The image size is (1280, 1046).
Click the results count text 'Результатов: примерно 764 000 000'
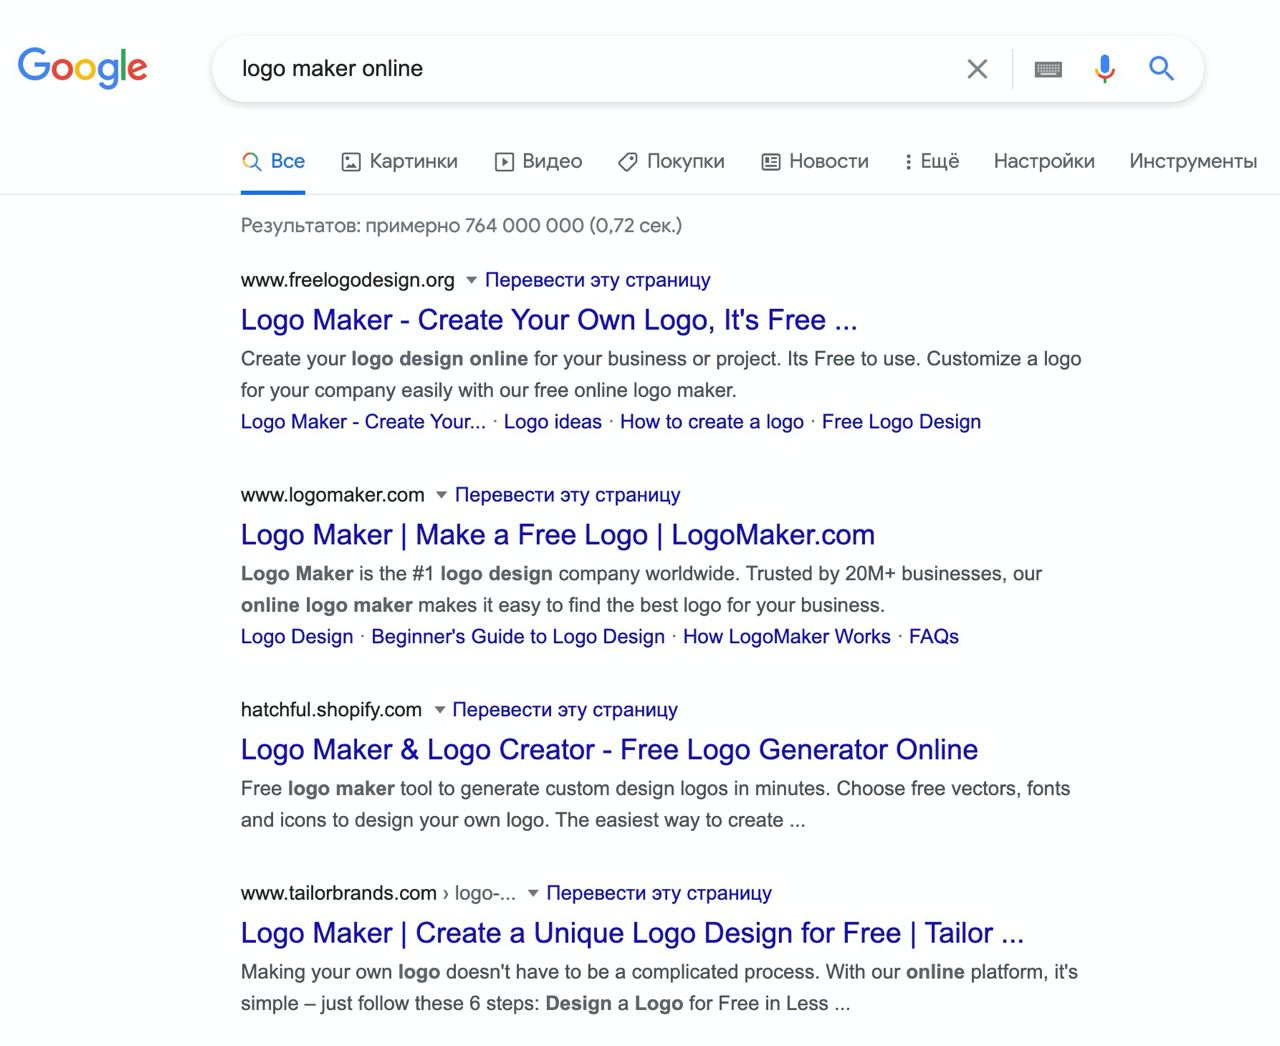[412, 226]
